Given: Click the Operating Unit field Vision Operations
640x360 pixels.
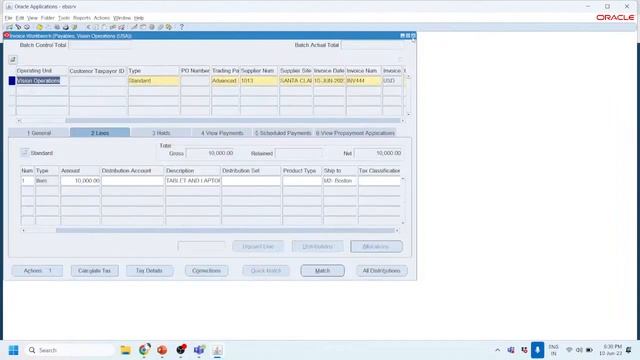Looking at the screenshot, I should point(42,81).
